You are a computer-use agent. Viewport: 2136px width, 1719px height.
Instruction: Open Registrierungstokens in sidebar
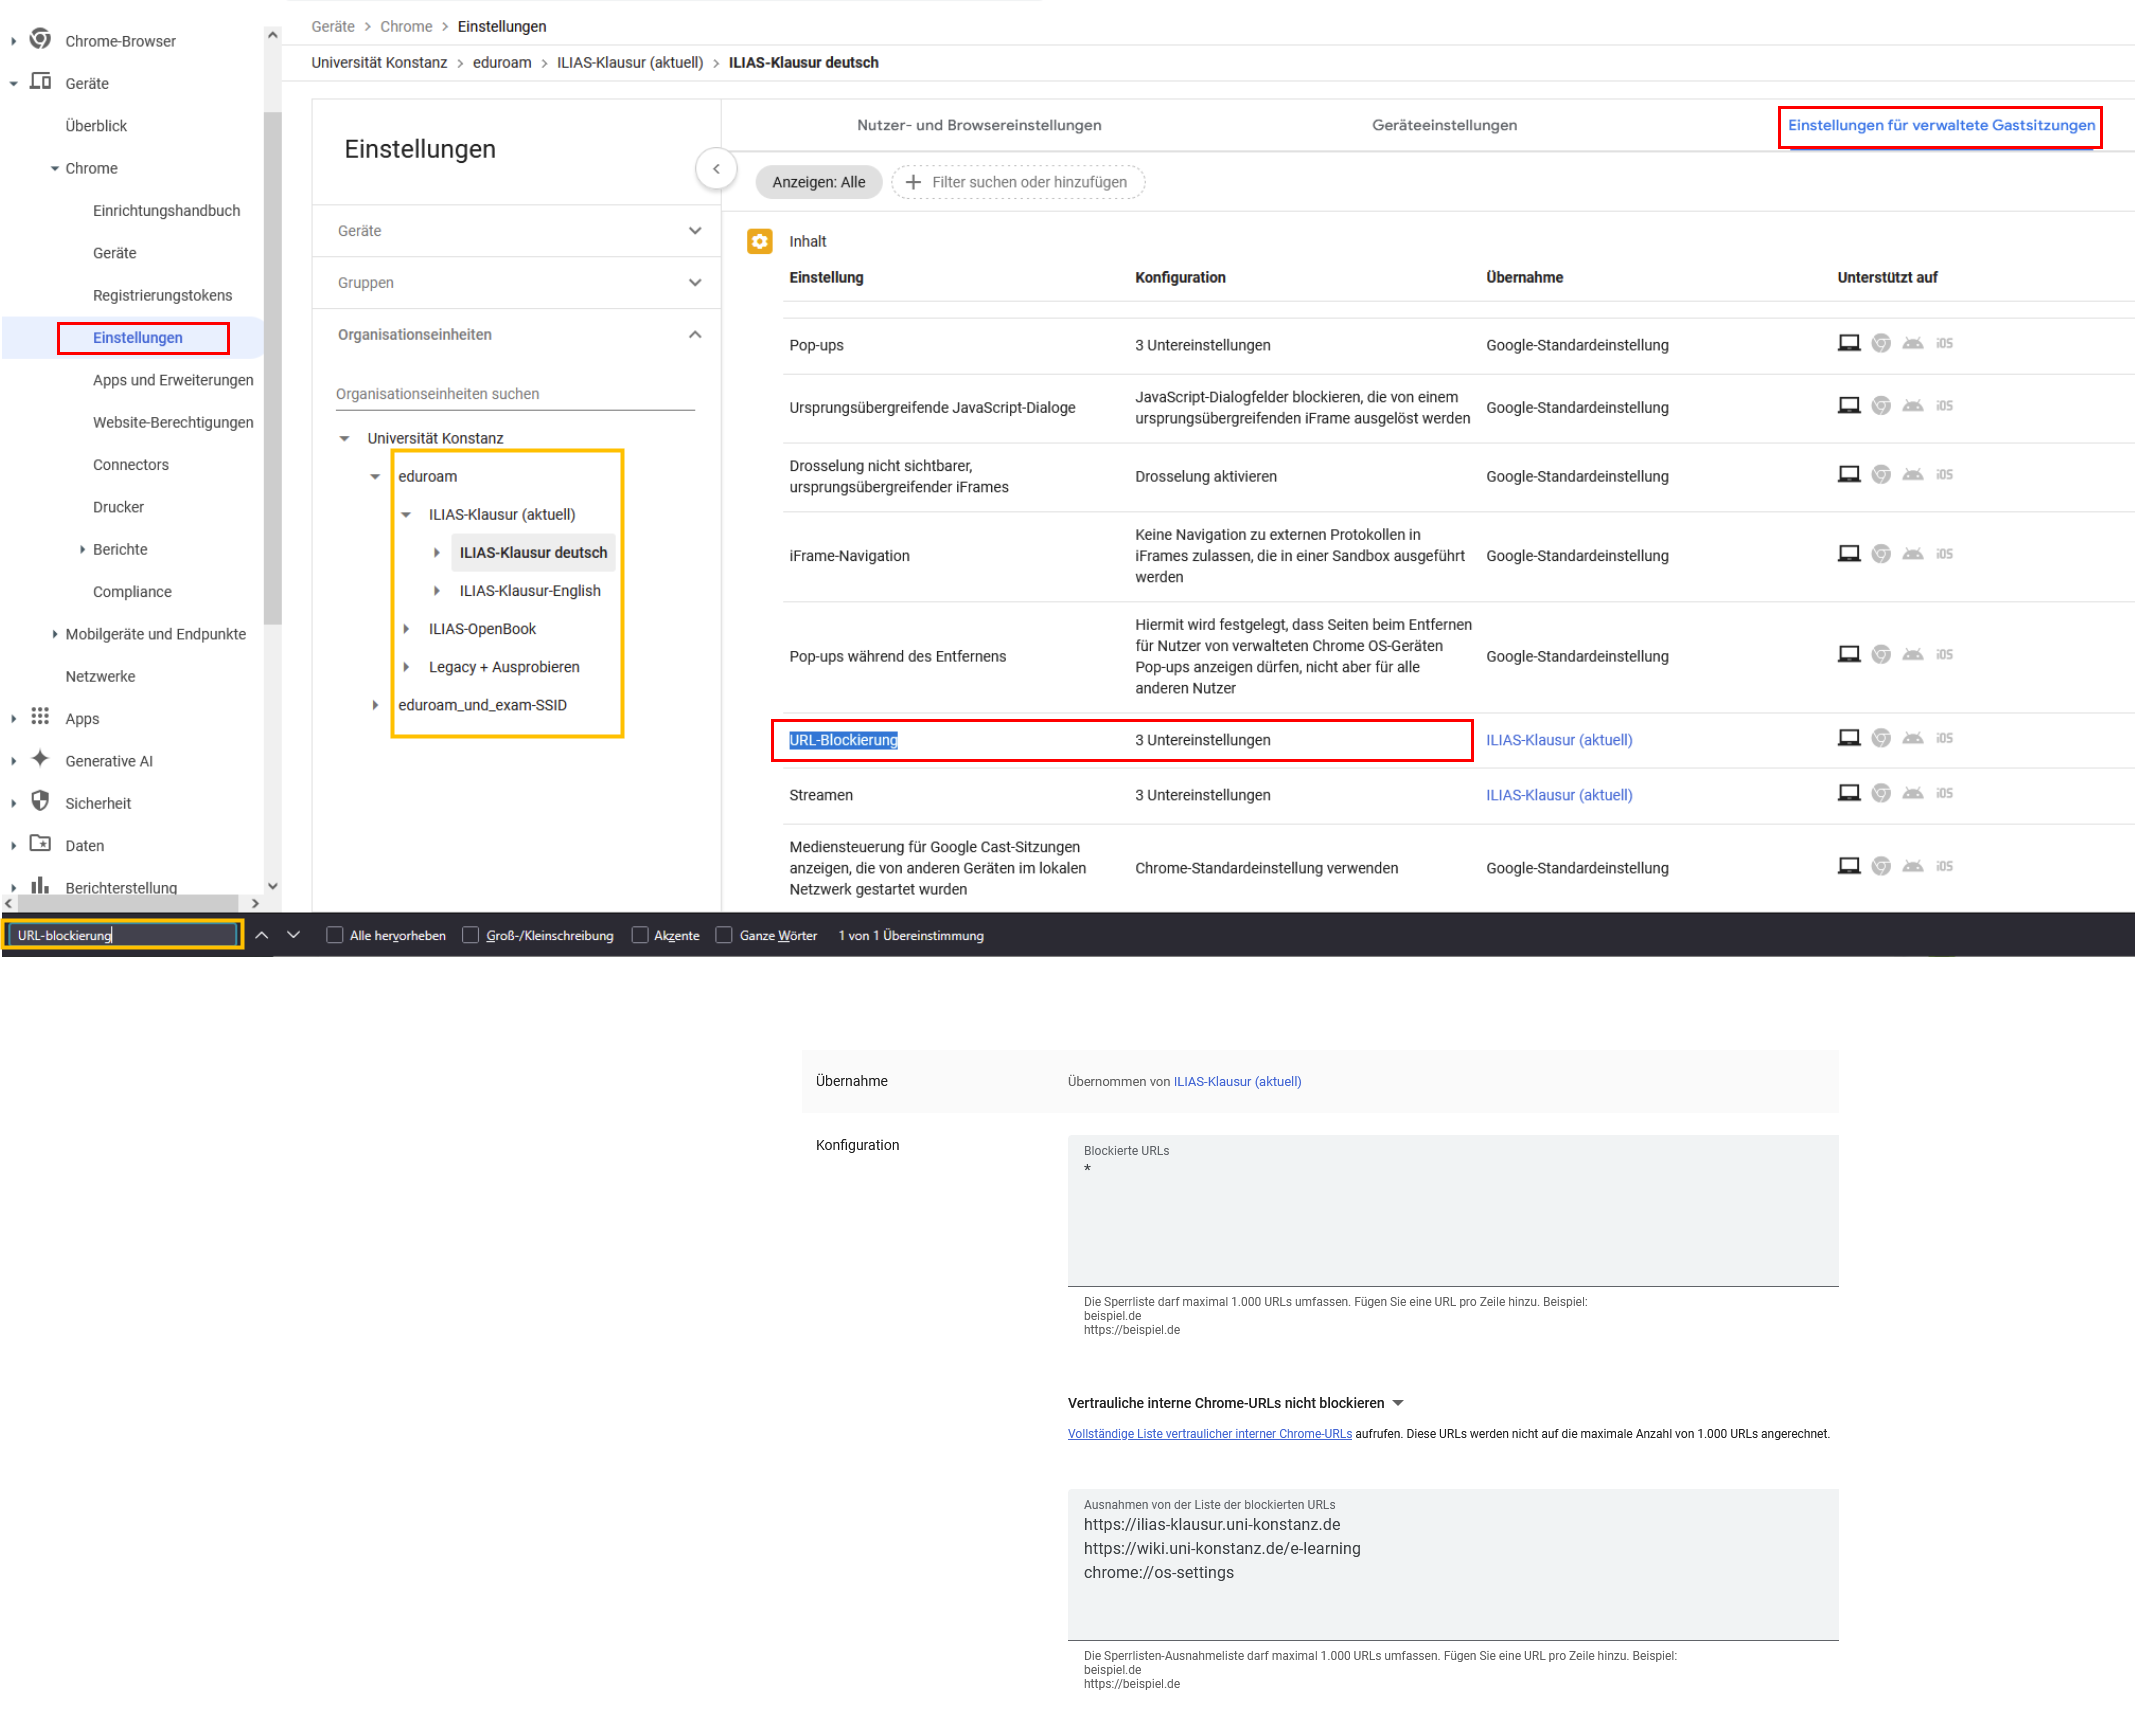pos(162,295)
